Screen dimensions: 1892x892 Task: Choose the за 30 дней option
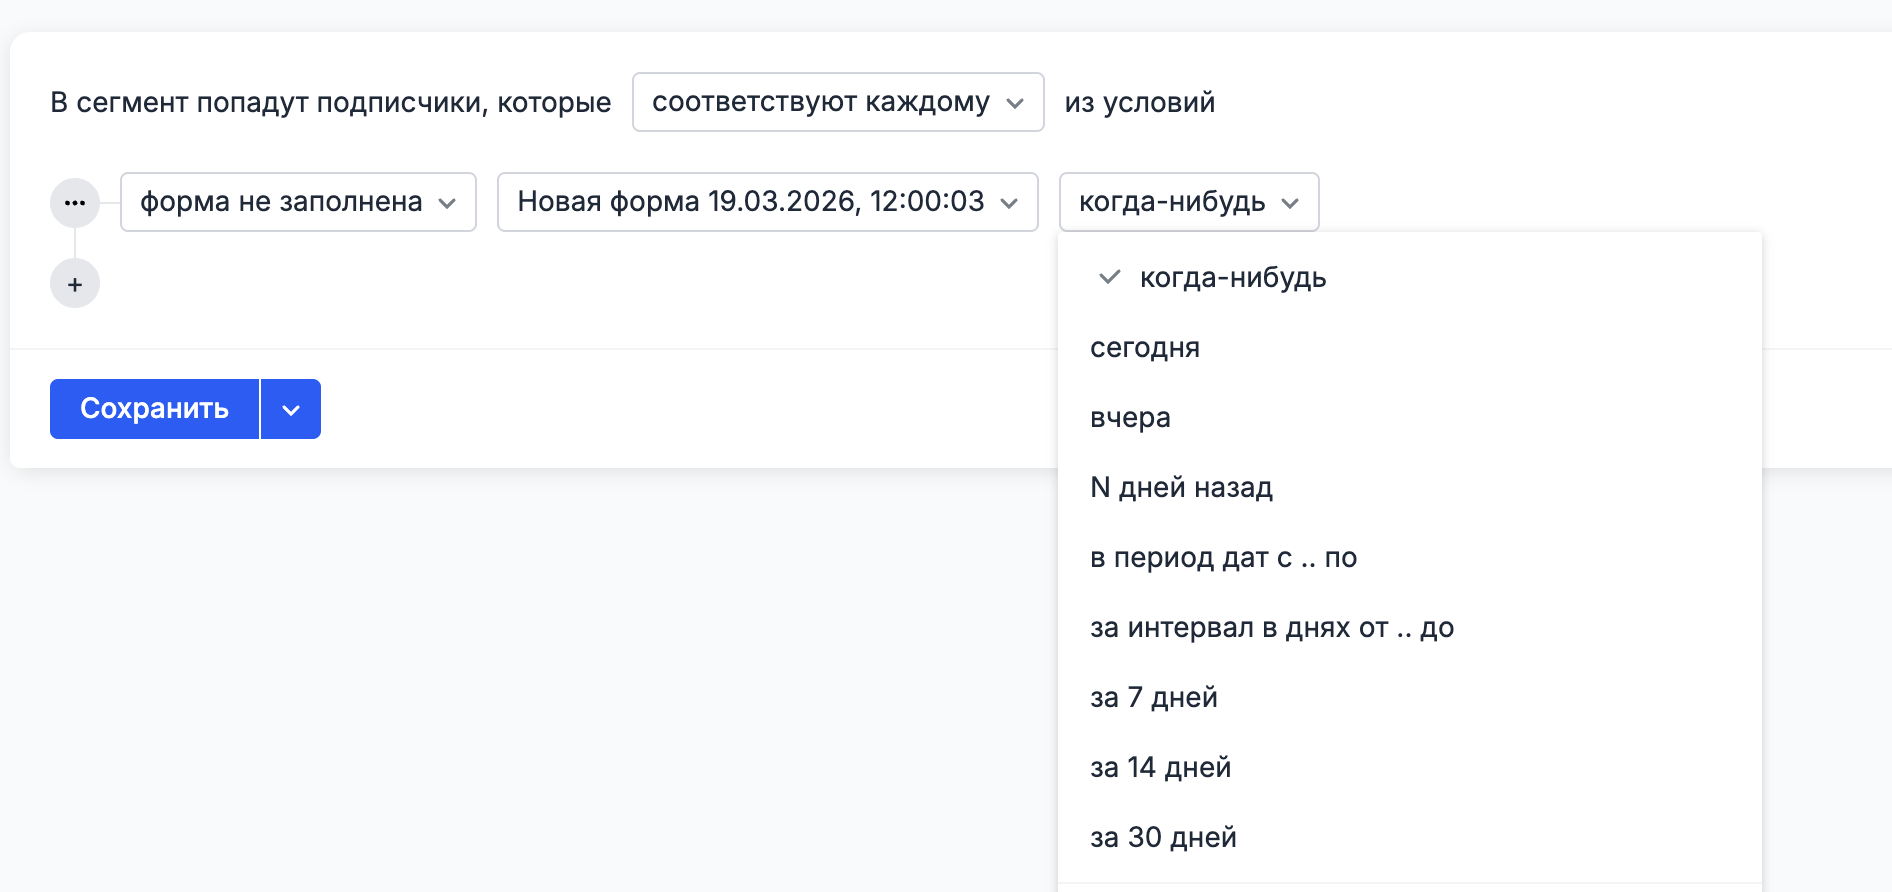(1163, 837)
